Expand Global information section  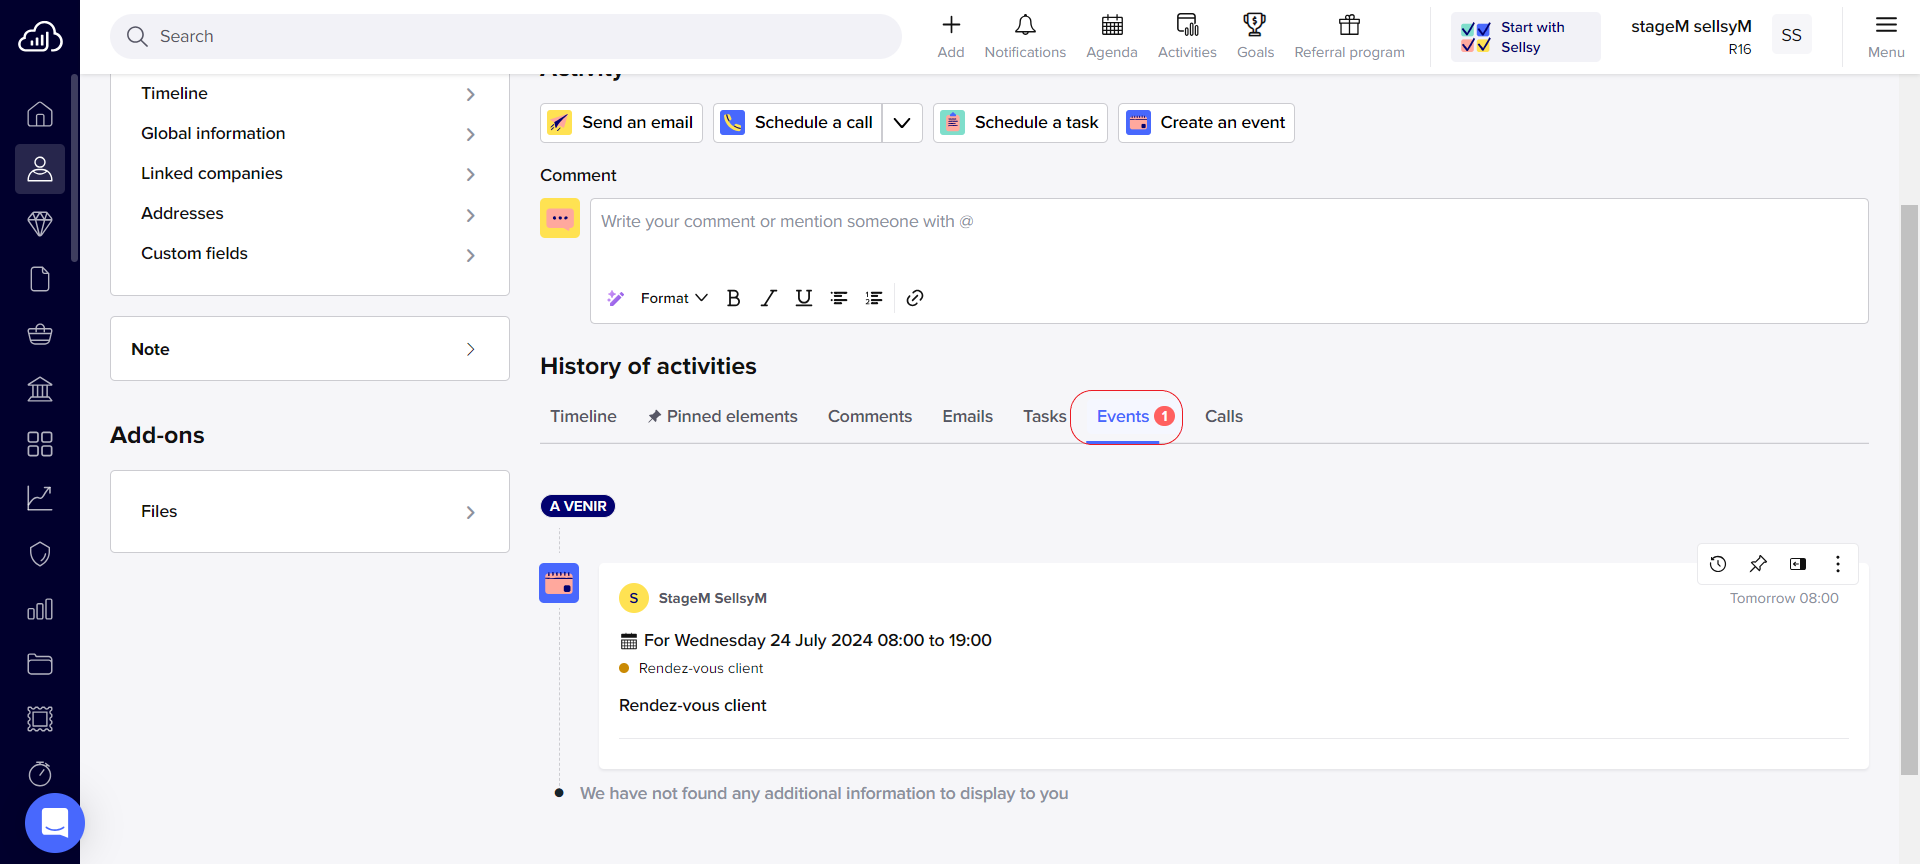click(x=310, y=133)
